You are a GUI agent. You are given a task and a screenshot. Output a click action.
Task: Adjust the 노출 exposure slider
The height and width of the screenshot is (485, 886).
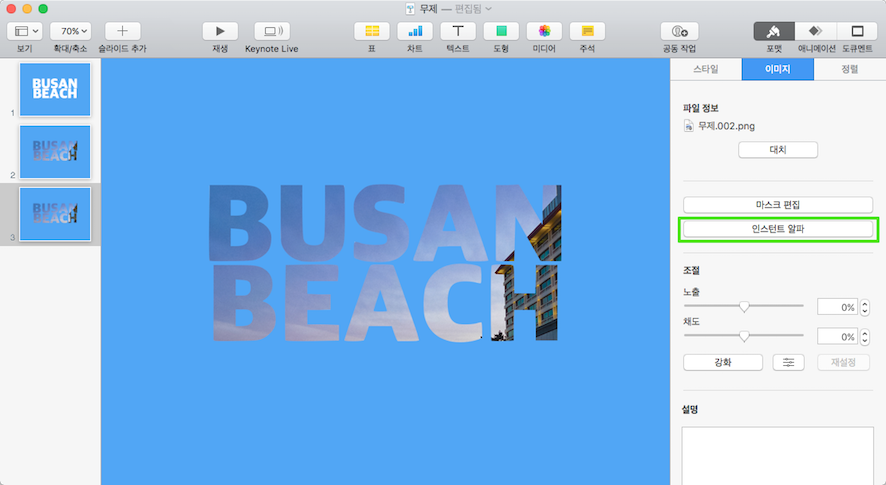744,306
